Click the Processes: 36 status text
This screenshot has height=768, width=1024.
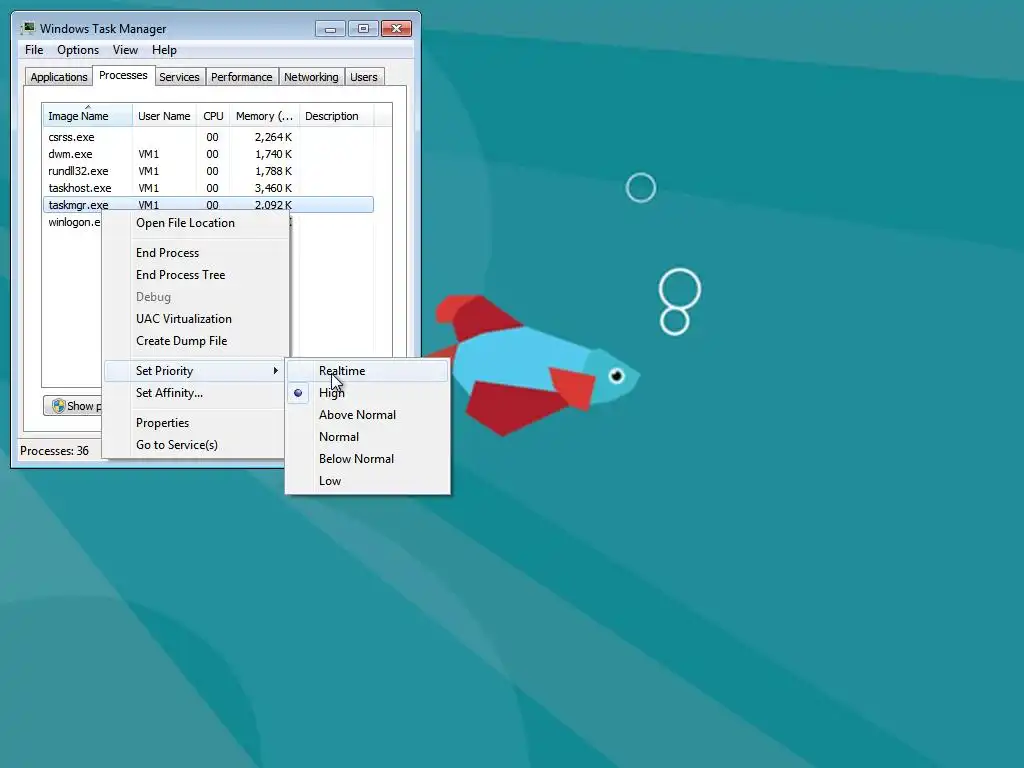[54, 451]
